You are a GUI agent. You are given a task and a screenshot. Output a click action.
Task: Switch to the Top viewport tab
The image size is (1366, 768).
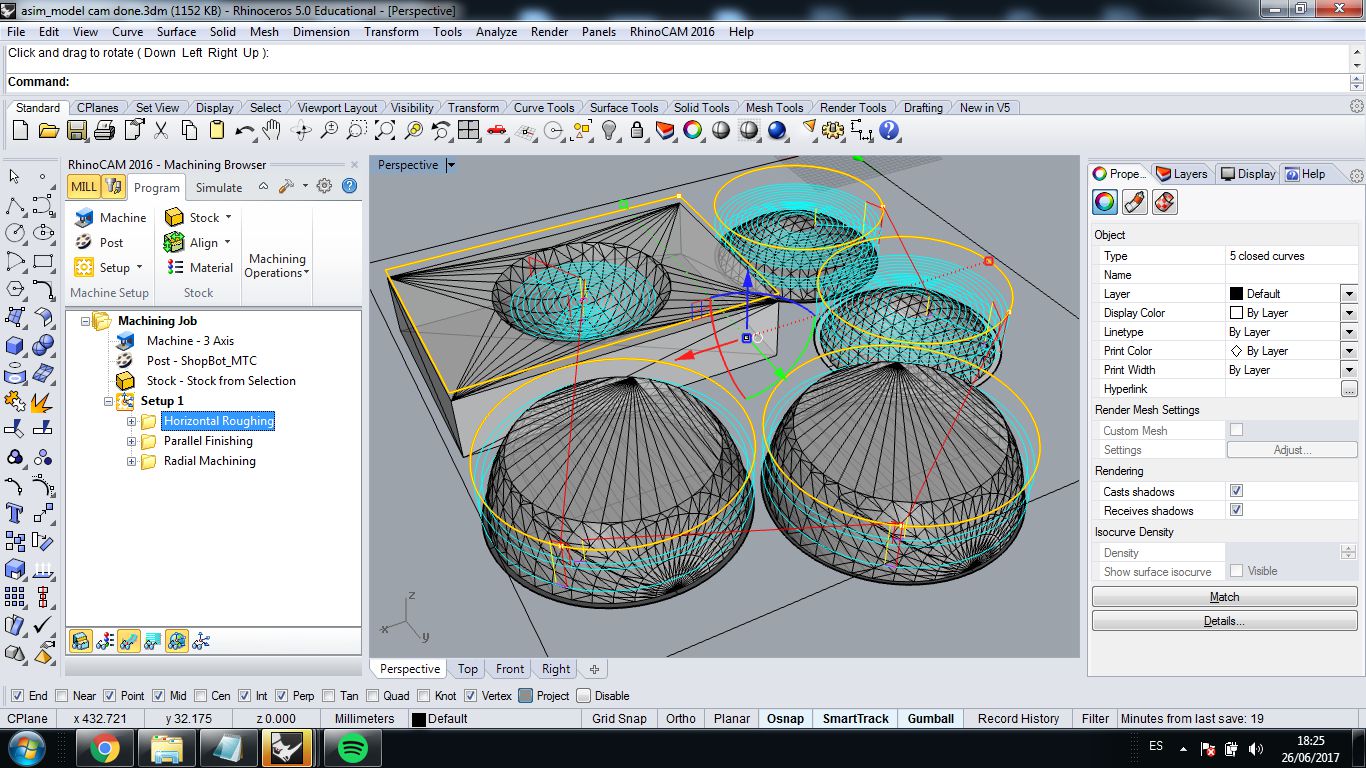pyautogui.click(x=468, y=669)
